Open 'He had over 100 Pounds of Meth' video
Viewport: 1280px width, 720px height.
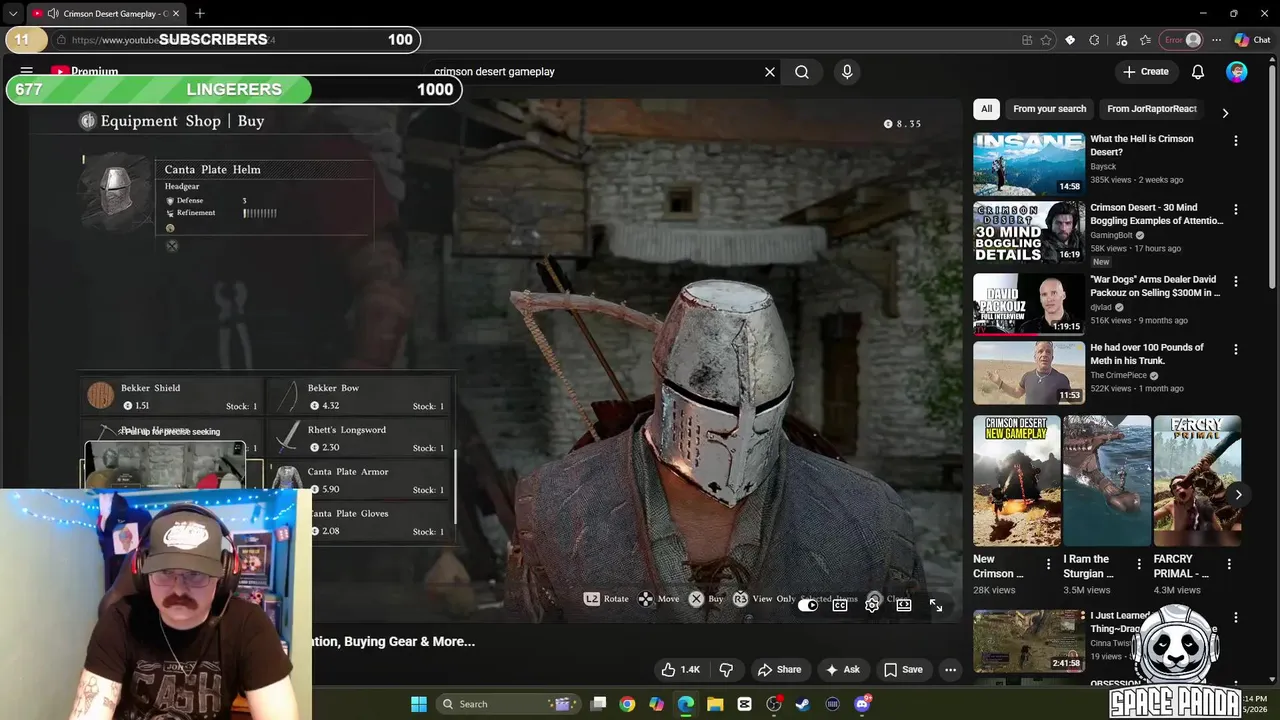click(x=1029, y=373)
